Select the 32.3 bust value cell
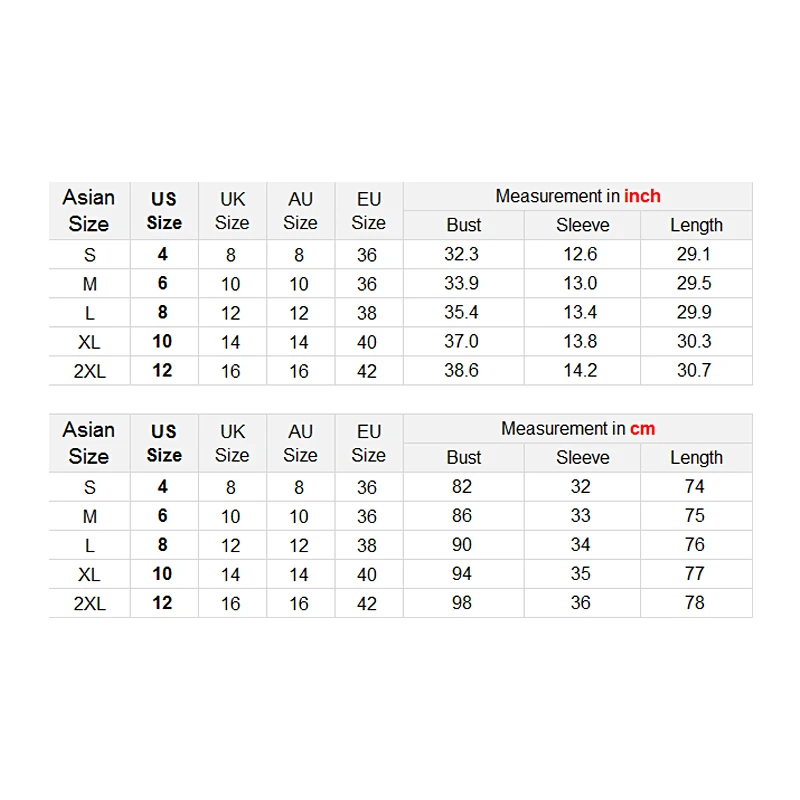Viewport: 800px width, 800px height. [x=462, y=255]
